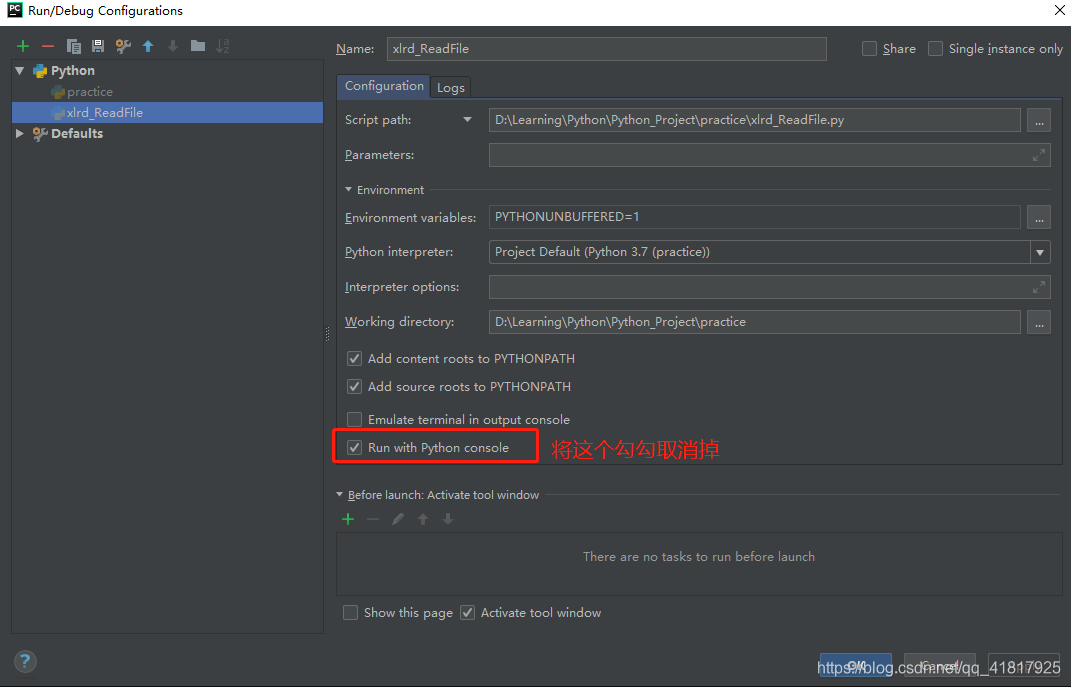This screenshot has height=687, width=1071.
Task: Check the Share checkbox
Action: (868, 48)
